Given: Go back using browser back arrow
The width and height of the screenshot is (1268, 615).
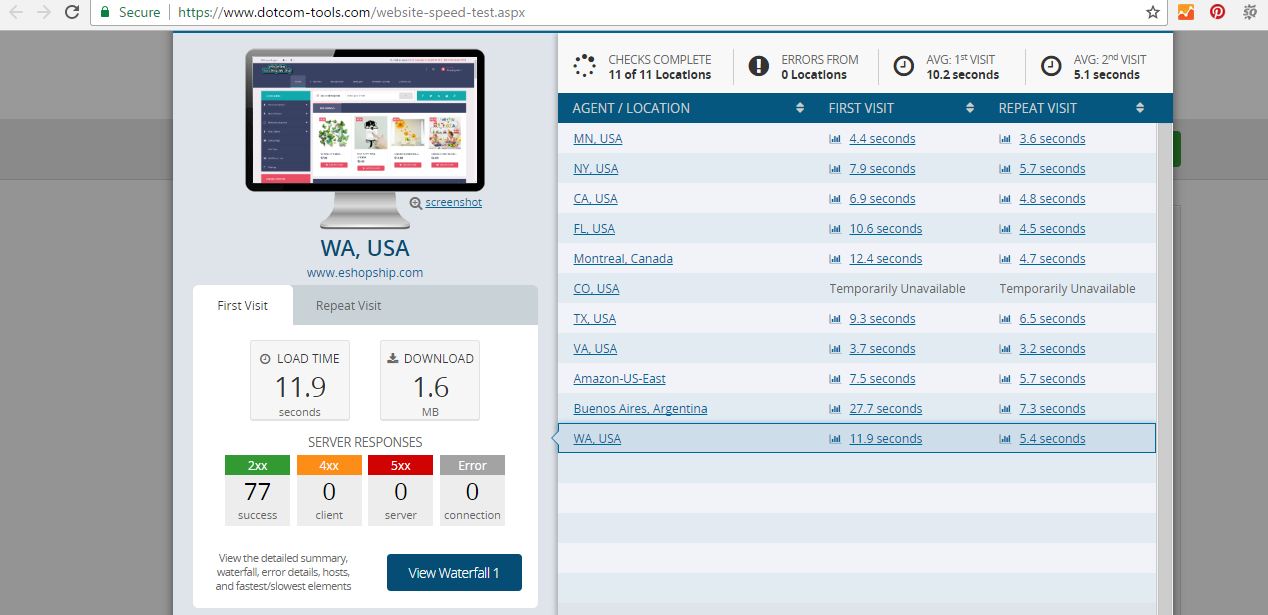Looking at the screenshot, I should coord(16,12).
